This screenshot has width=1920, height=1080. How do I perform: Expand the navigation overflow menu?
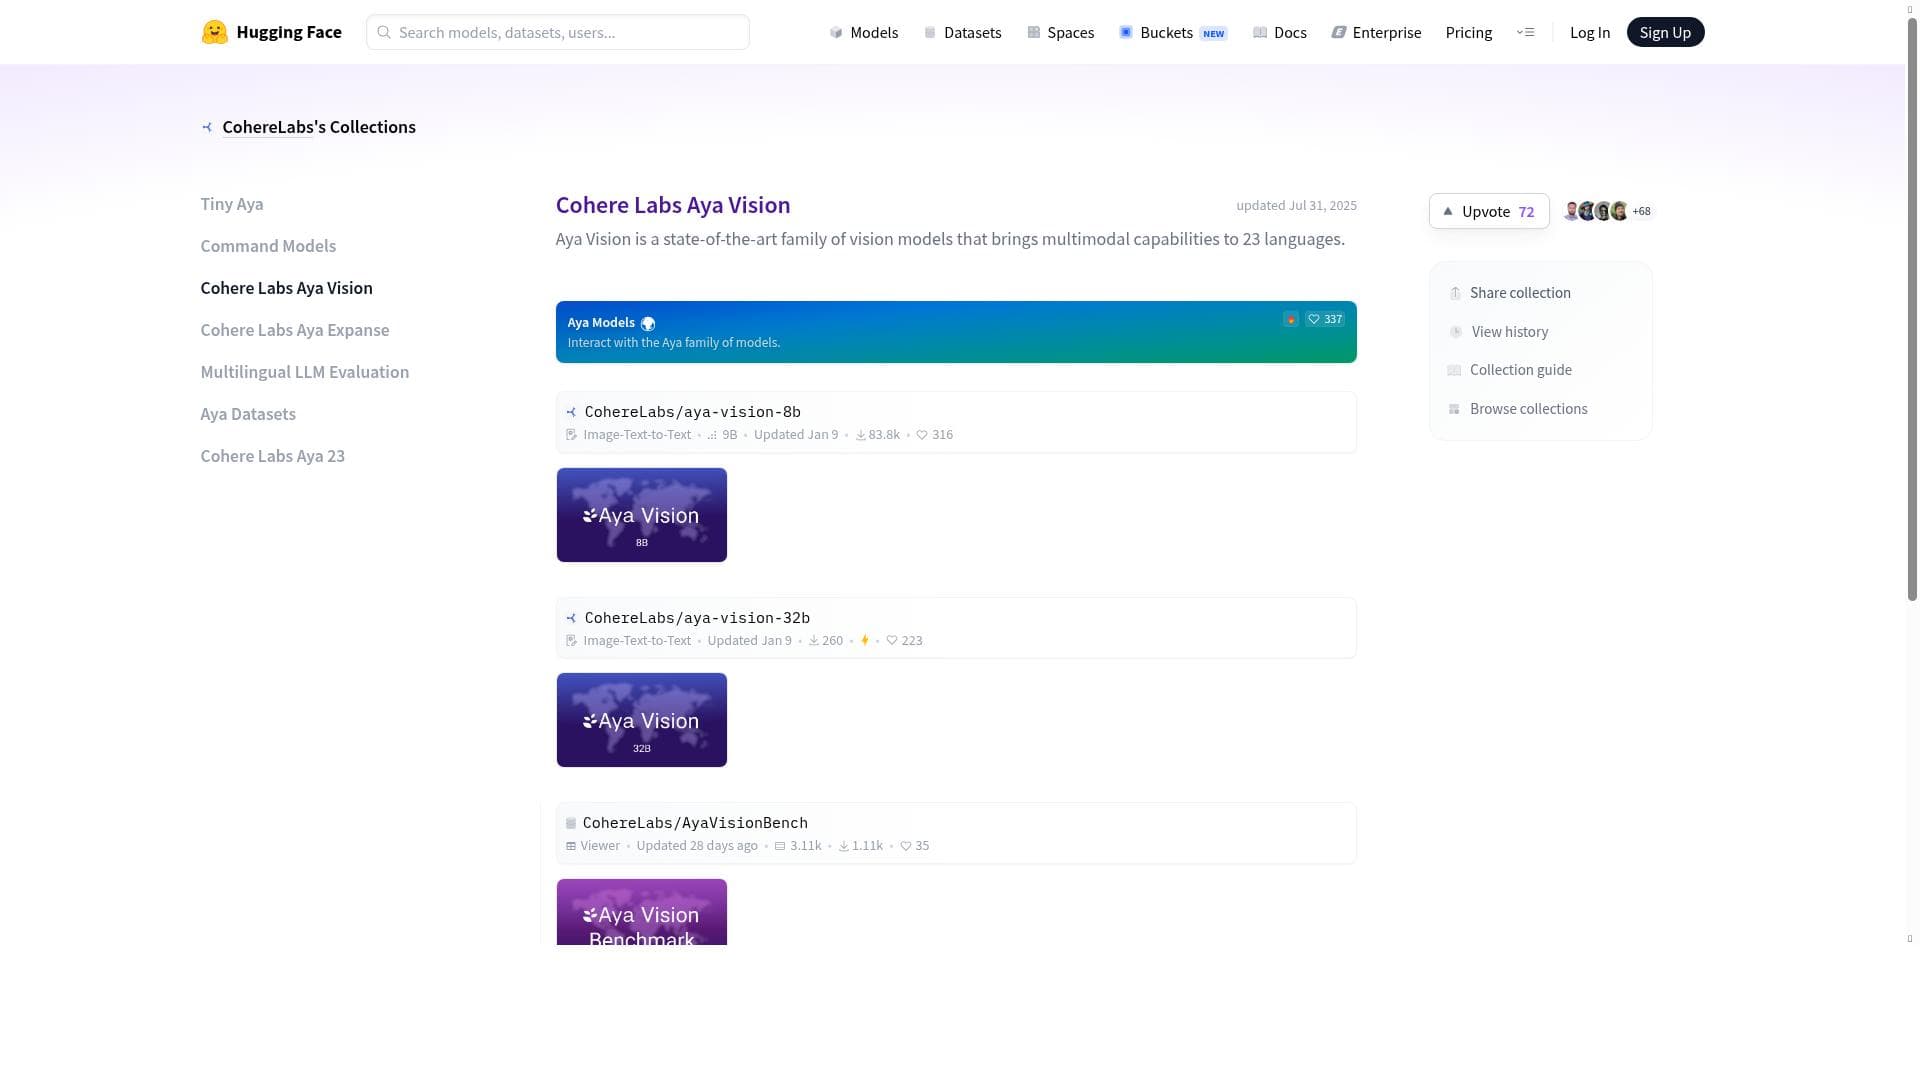click(x=1525, y=32)
